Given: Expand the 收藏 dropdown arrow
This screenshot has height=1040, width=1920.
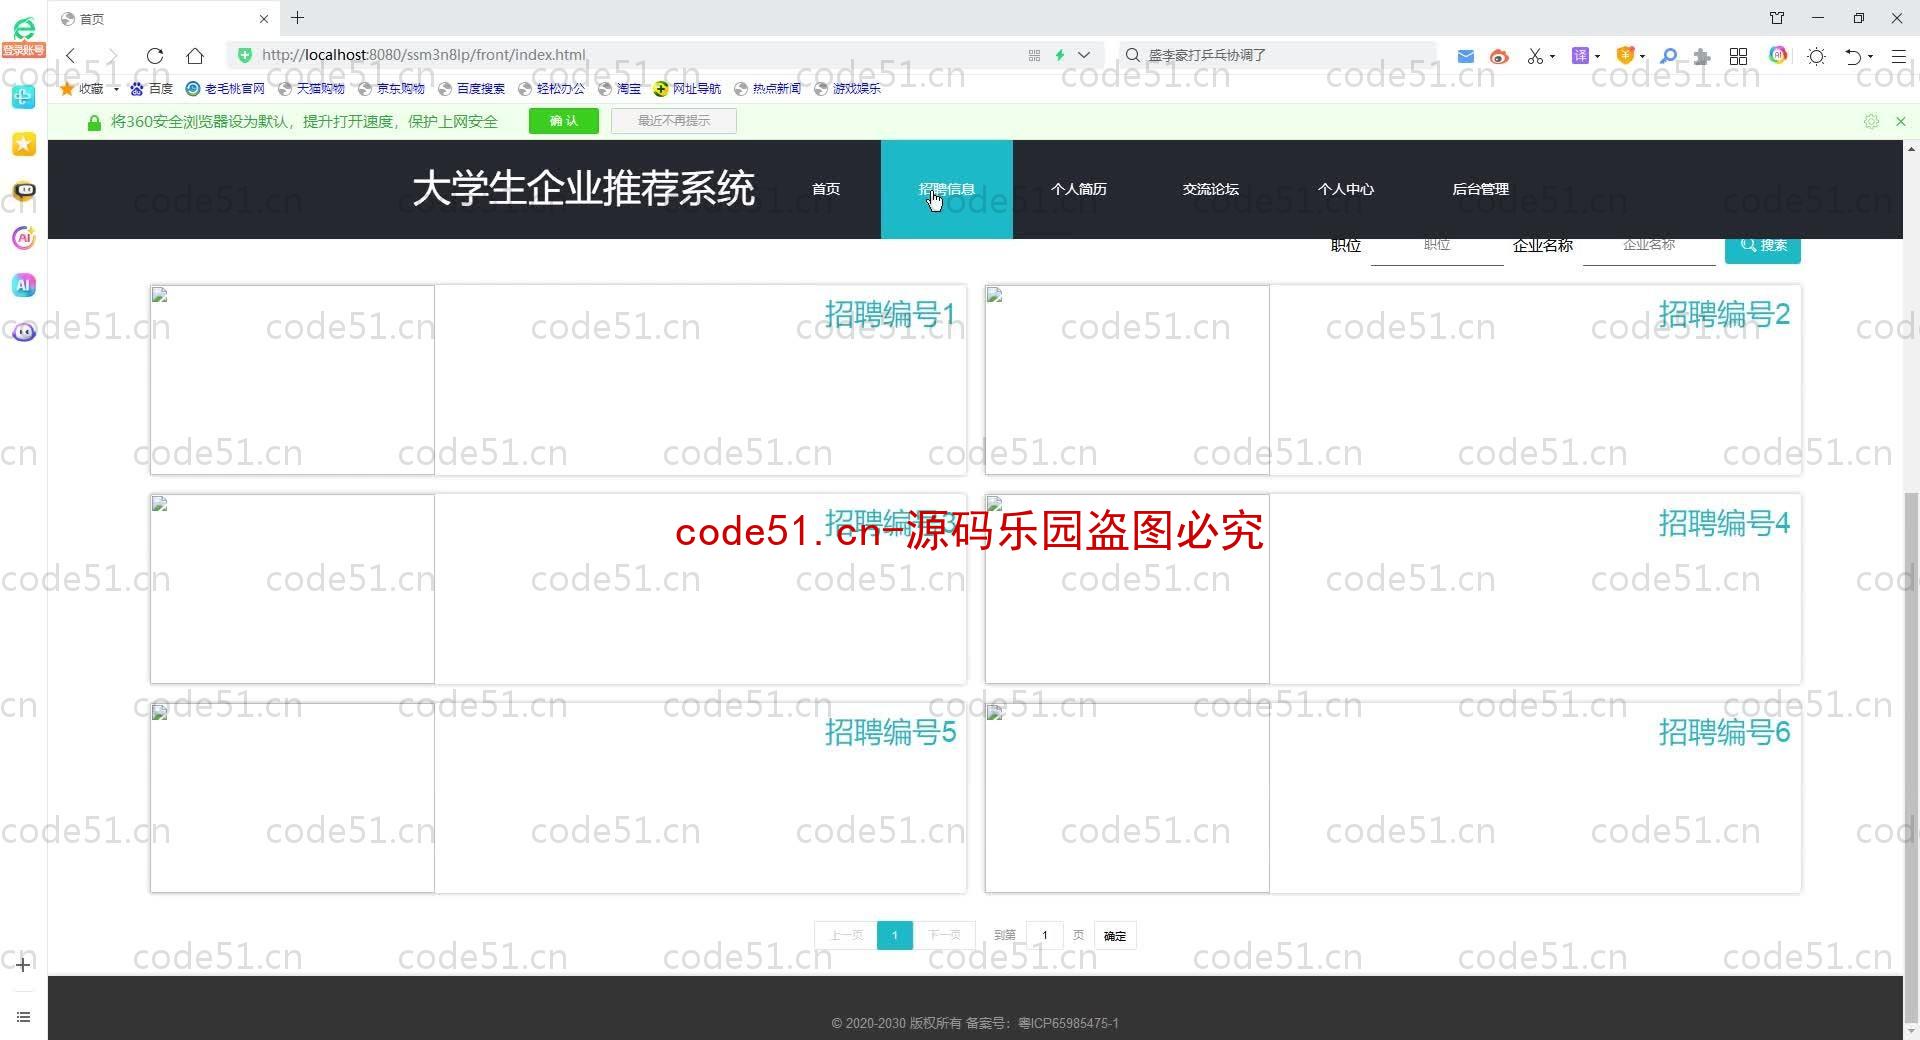Looking at the screenshot, I should coord(116,89).
